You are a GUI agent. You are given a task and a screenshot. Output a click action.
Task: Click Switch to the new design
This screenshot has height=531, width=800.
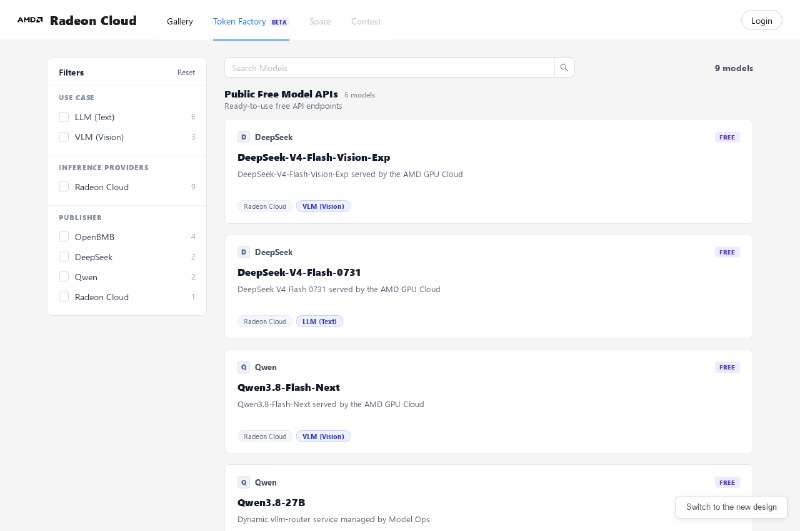tap(731, 507)
